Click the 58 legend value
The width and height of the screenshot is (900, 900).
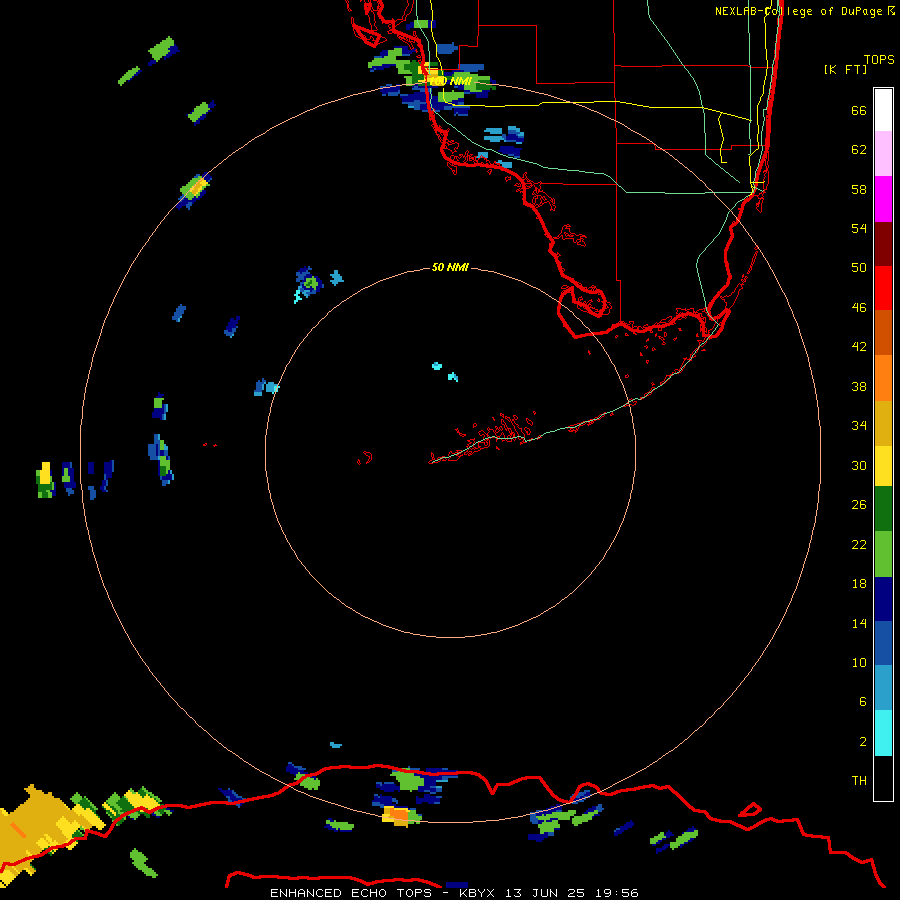(x=859, y=189)
